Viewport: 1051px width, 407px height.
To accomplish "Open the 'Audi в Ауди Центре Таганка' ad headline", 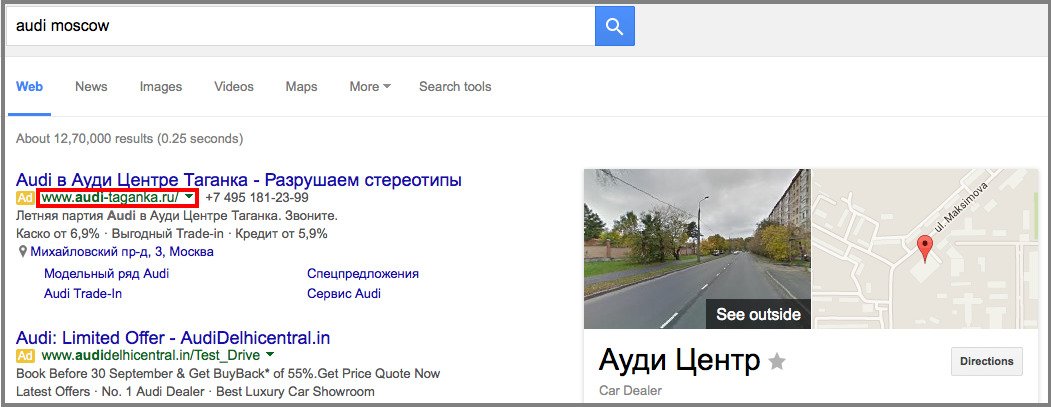I will pyautogui.click(x=239, y=180).
